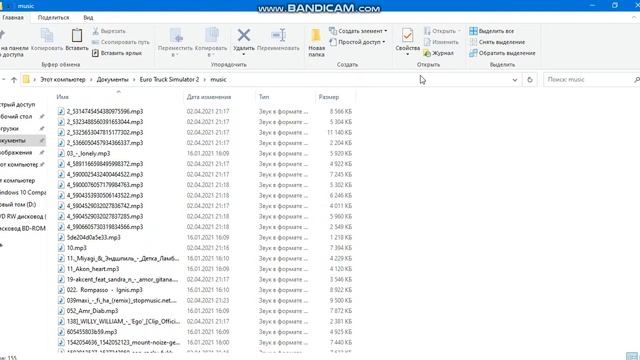The height and width of the screenshot is (360, 640).
Task: Open Создать элемент dropdown
Action: 358,31
